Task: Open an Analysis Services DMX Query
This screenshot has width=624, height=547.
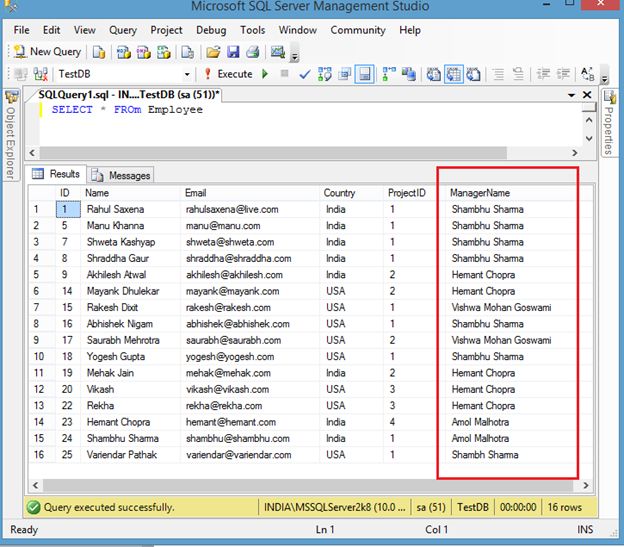Action: tap(143, 52)
